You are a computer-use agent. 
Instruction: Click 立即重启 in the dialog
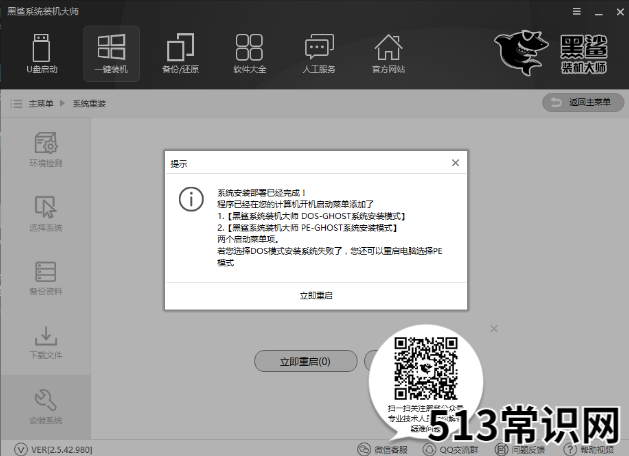pyautogui.click(x=316, y=296)
